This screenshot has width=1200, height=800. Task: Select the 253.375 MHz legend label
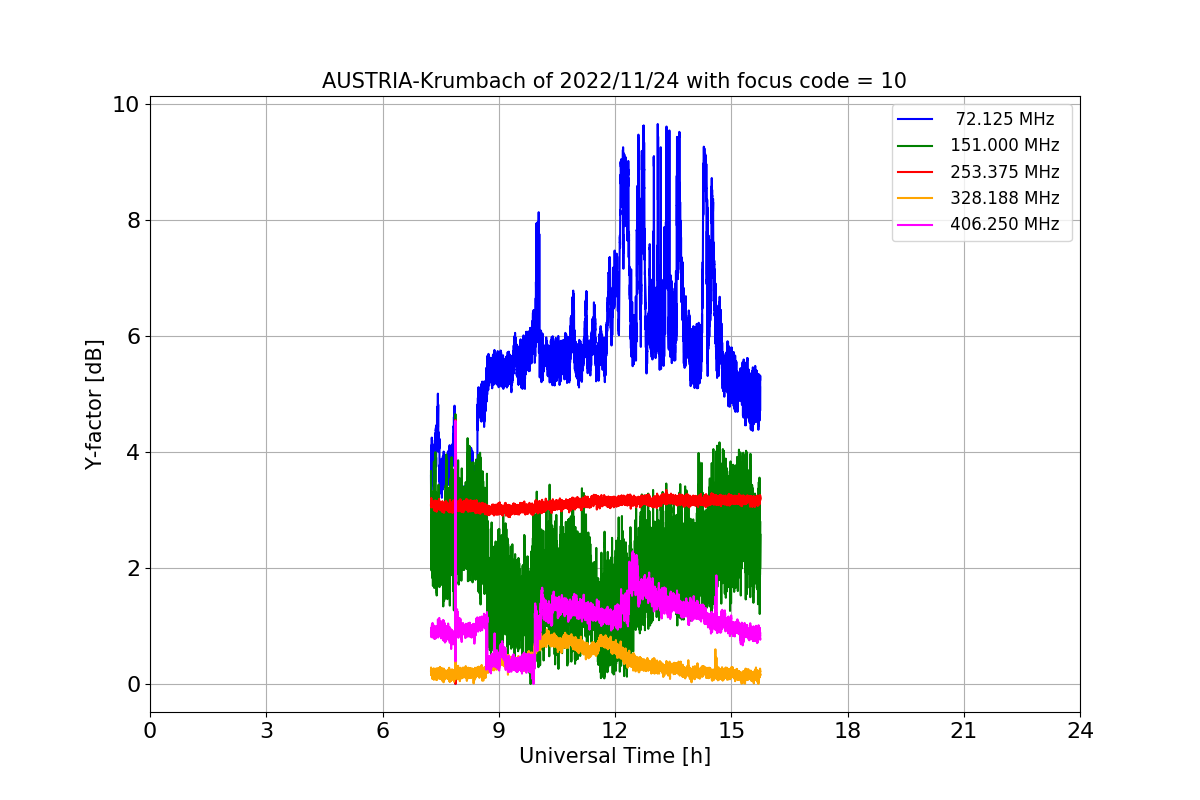(x=1005, y=172)
